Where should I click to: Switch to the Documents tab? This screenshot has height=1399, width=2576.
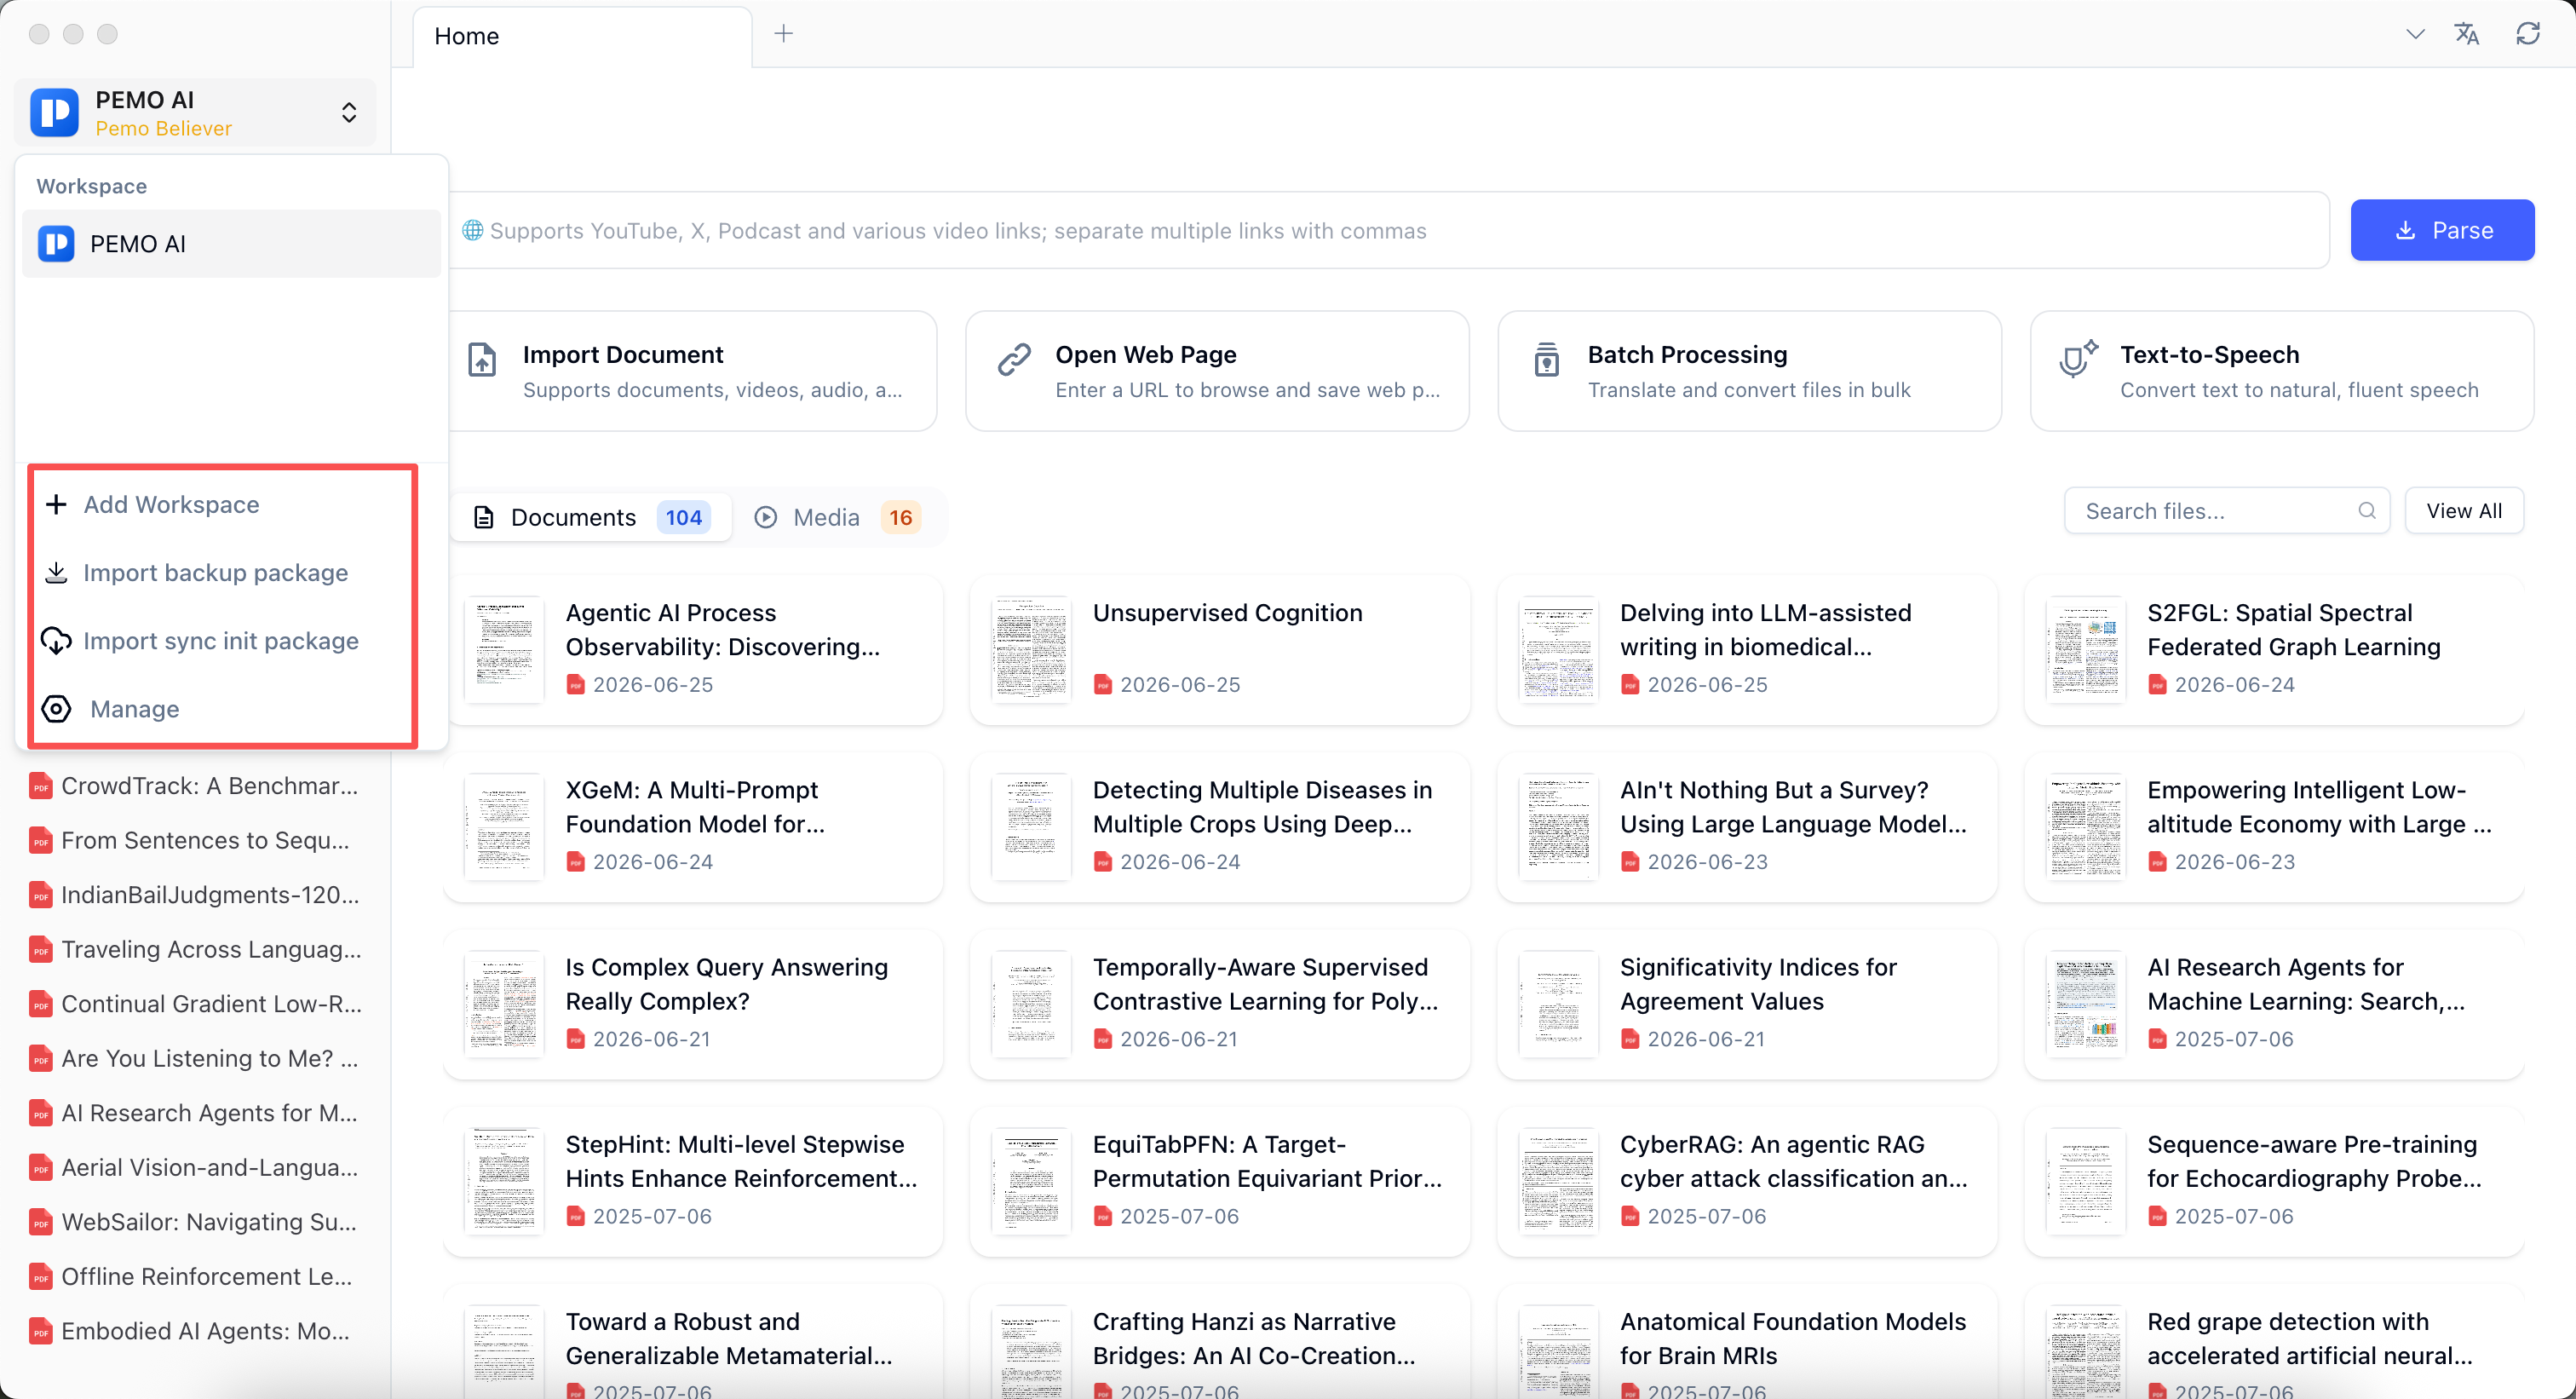pyautogui.click(x=591, y=517)
